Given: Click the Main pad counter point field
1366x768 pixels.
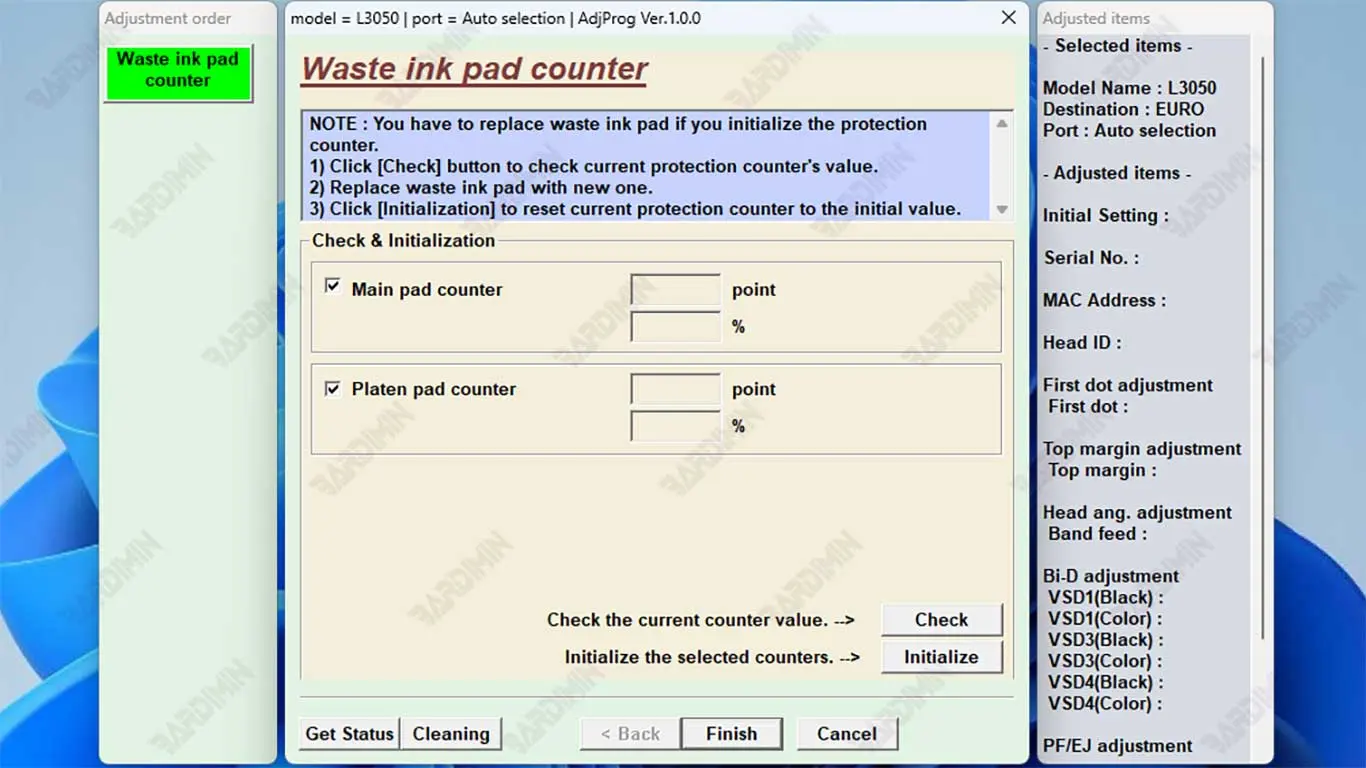Looking at the screenshot, I should point(675,290).
